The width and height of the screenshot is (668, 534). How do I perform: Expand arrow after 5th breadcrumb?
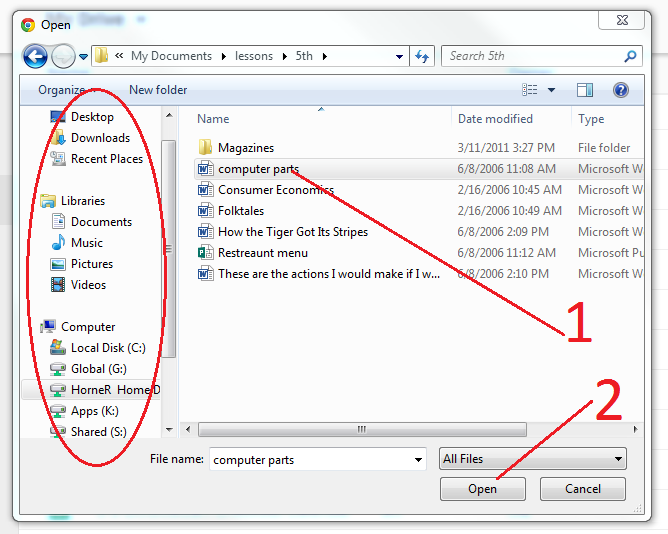tap(325, 56)
